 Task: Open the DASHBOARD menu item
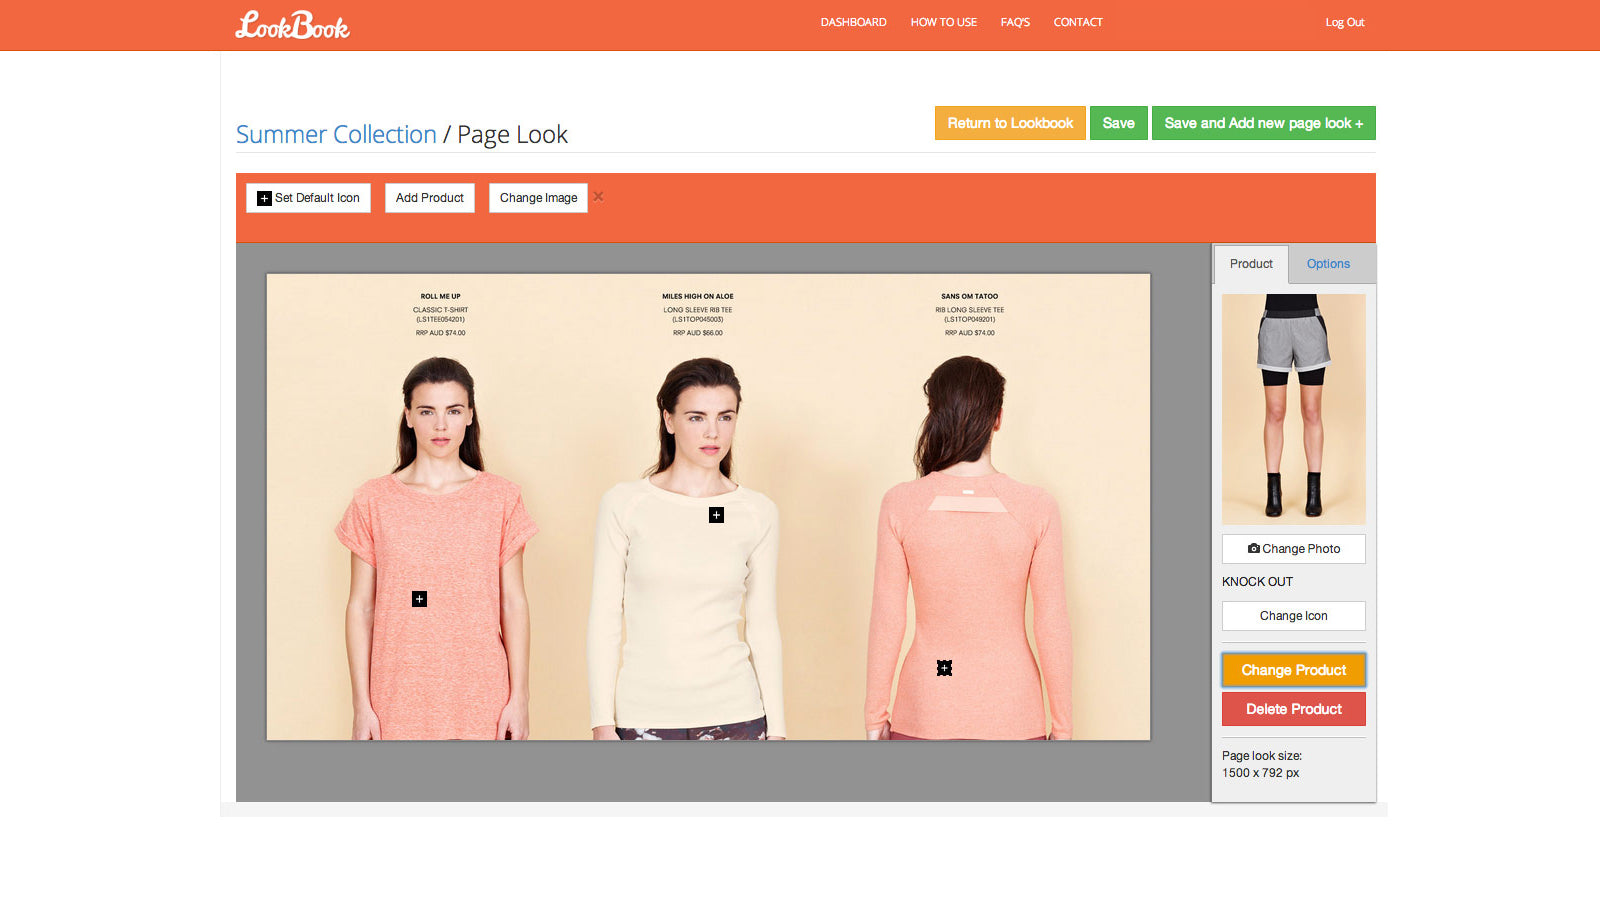[852, 22]
